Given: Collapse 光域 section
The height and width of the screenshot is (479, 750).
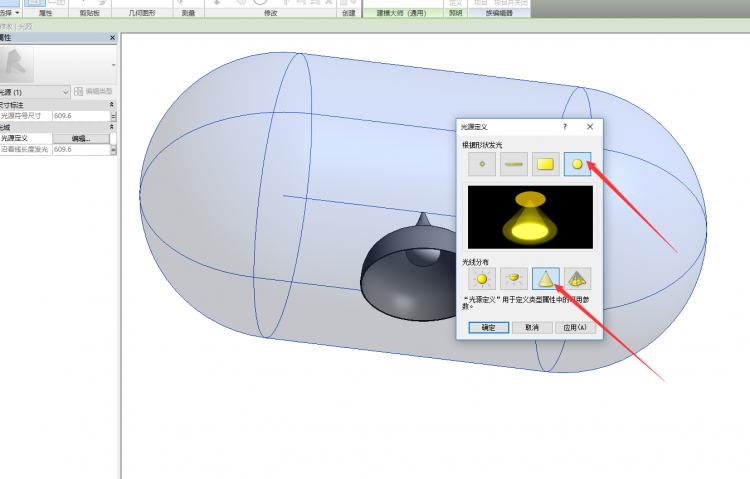Looking at the screenshot, I should click(x=111, y=127).
